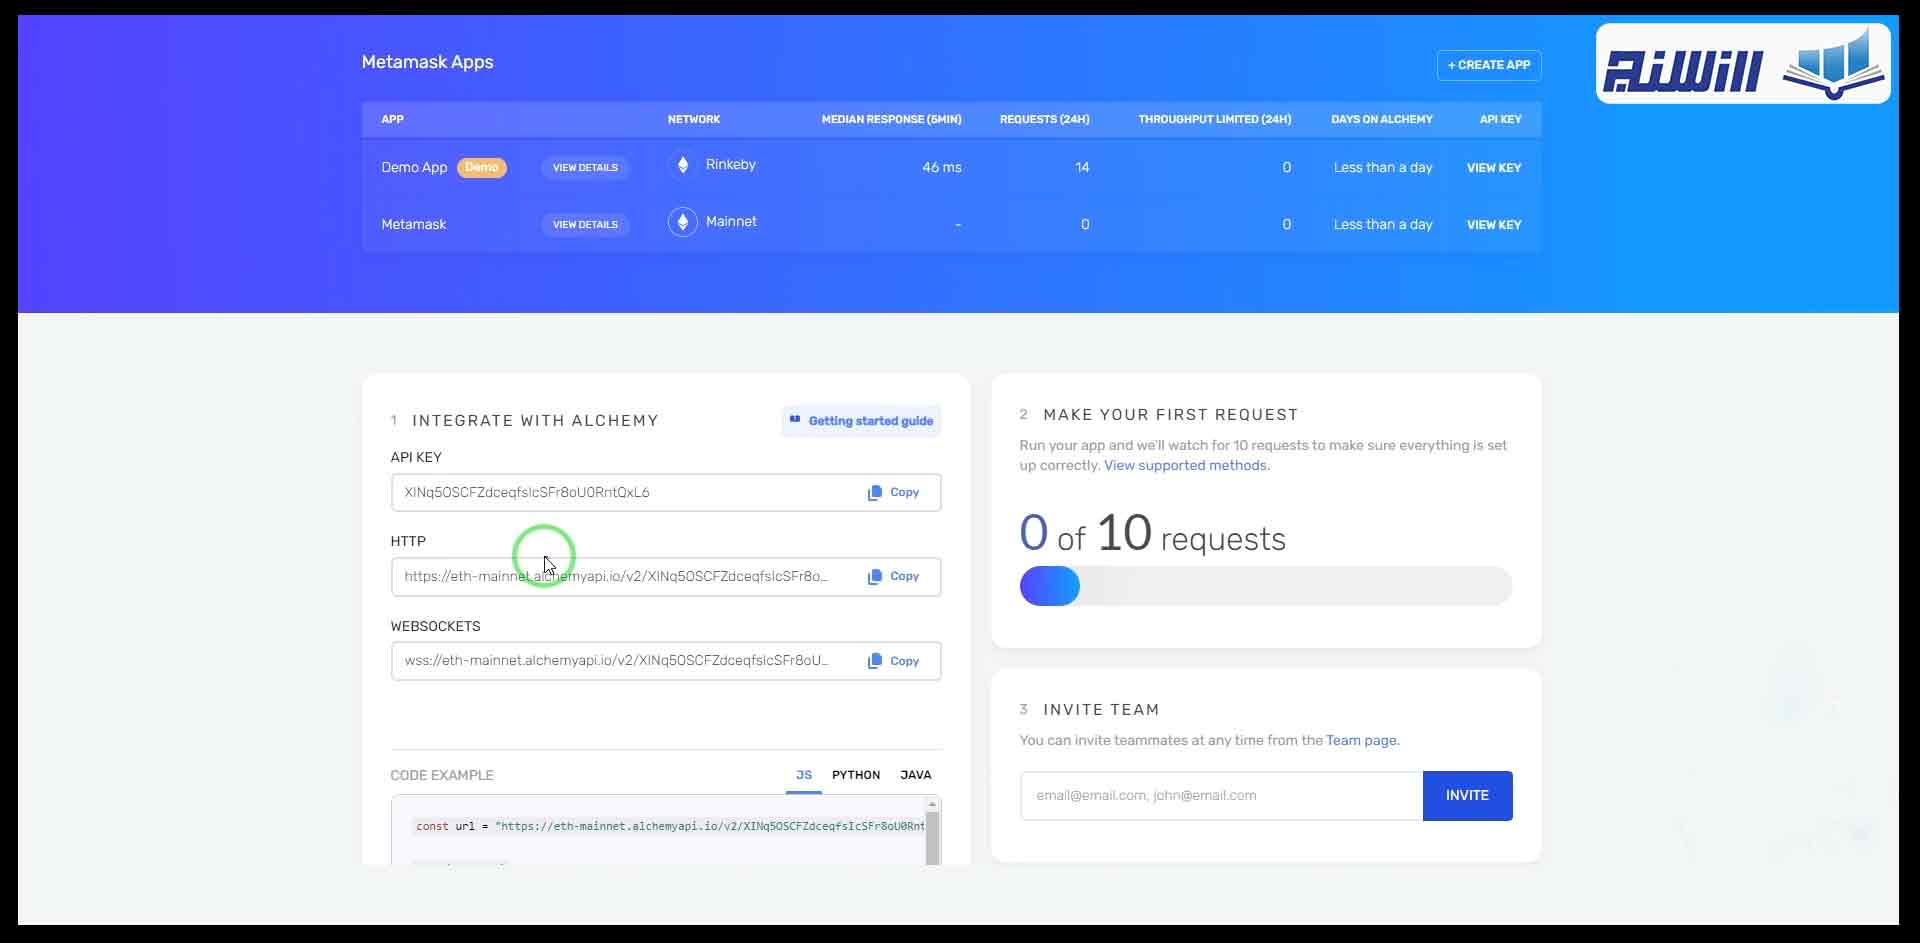
Task: Click the const url code line
Action: coord(670,826)
